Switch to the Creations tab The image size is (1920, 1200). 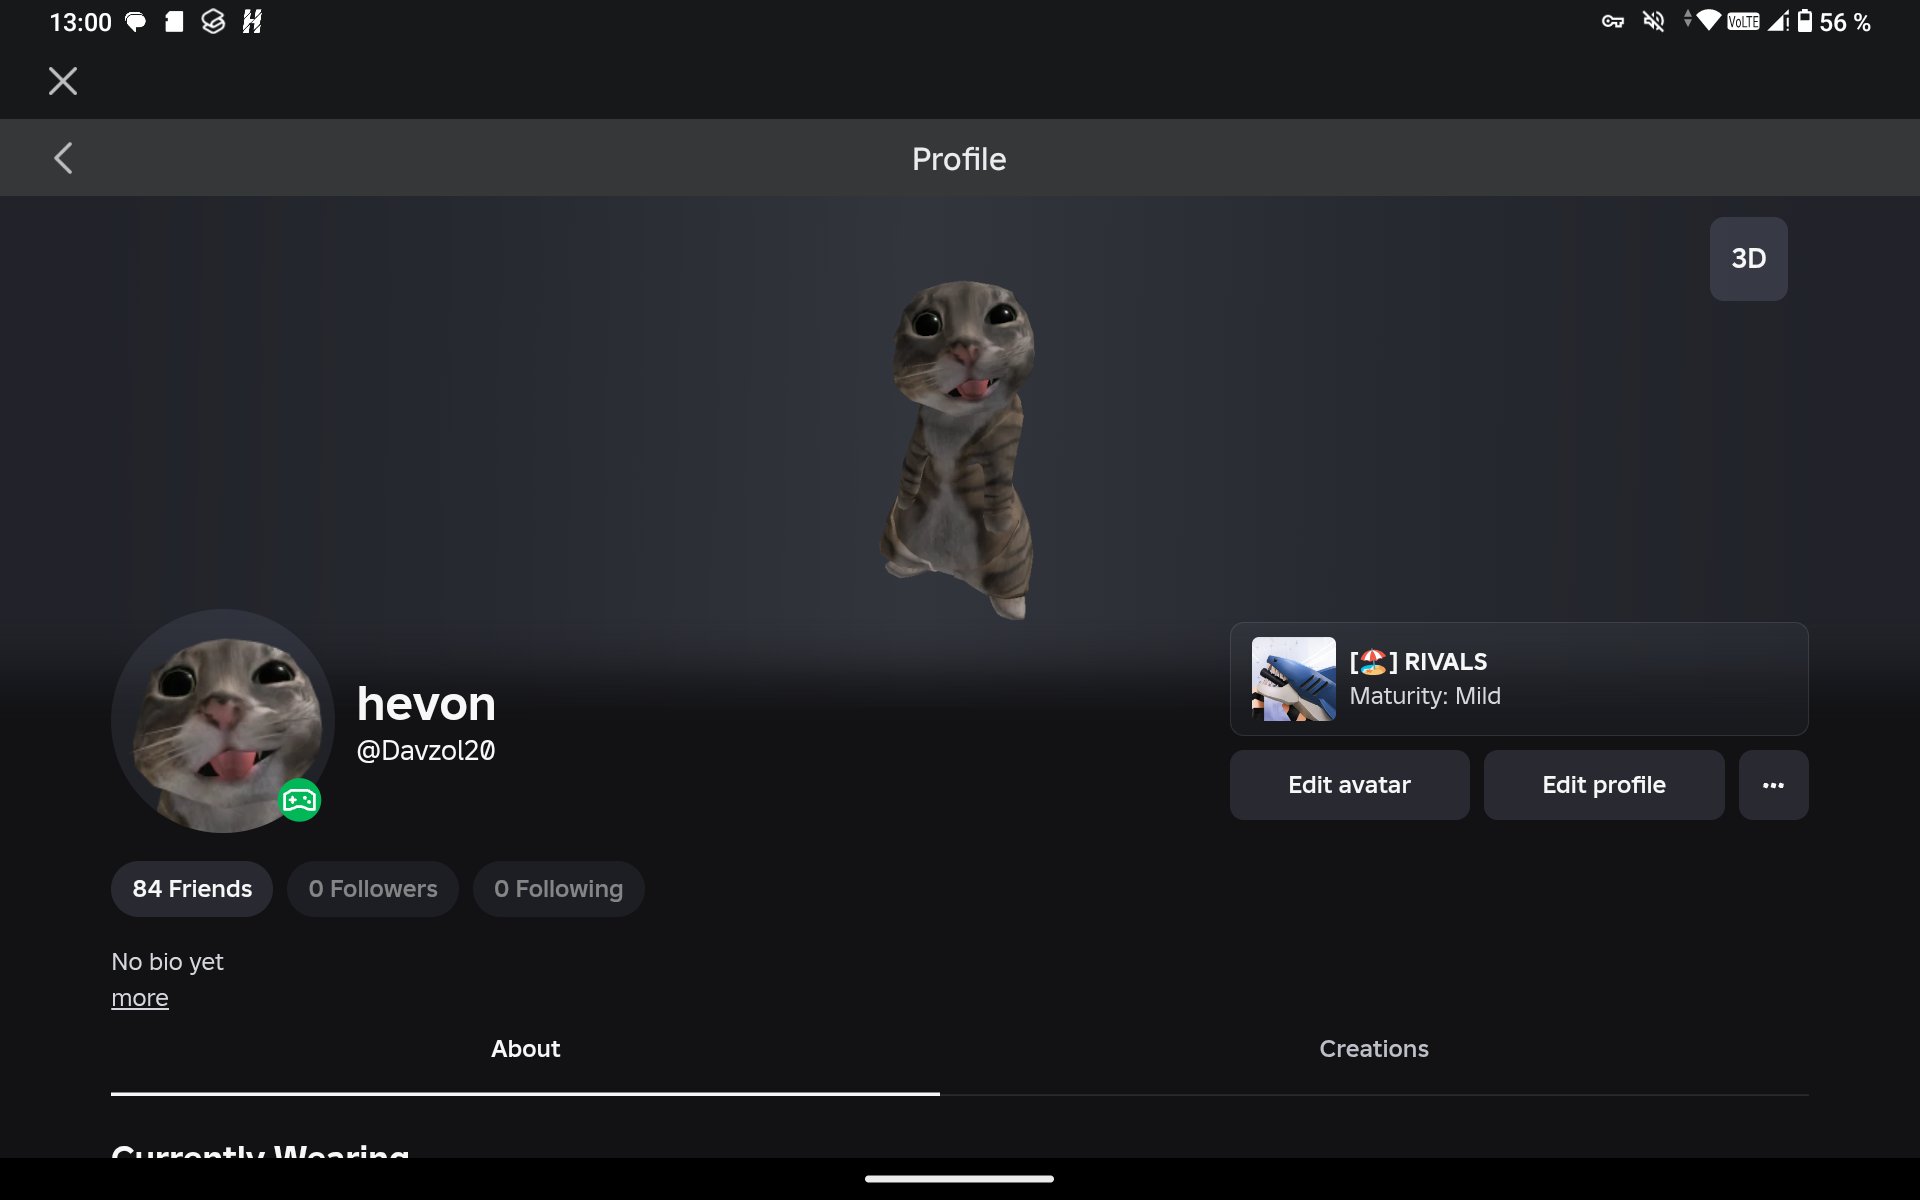click(1374, 1049)
